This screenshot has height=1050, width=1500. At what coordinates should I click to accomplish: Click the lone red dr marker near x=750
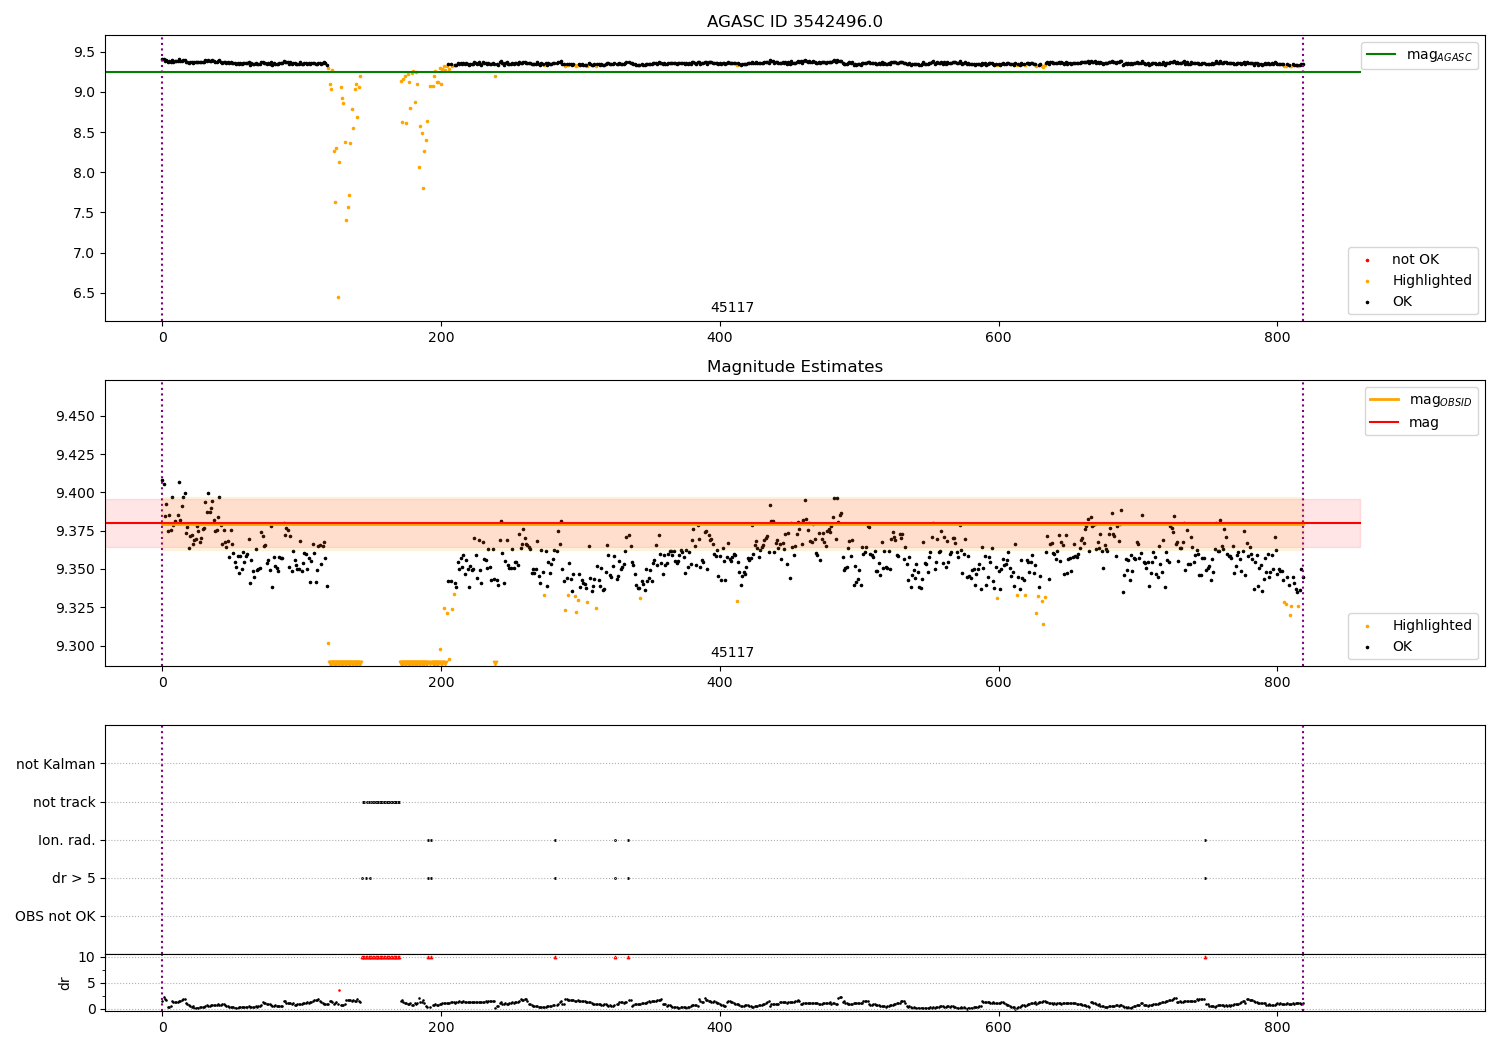pos(1205,957)
